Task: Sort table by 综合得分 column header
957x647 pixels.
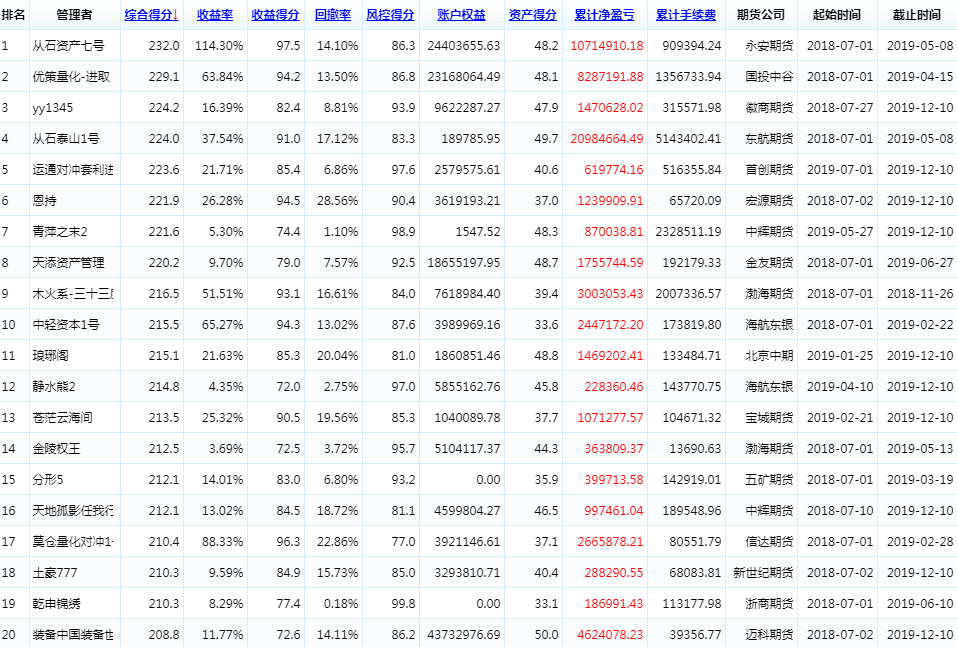Action: pyautogui.click(x=150, y=15)
